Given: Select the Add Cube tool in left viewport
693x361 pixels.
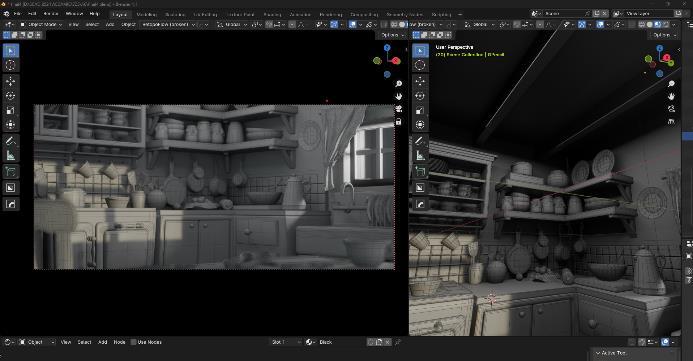Looking at the screenshot, I should point(11,171).
